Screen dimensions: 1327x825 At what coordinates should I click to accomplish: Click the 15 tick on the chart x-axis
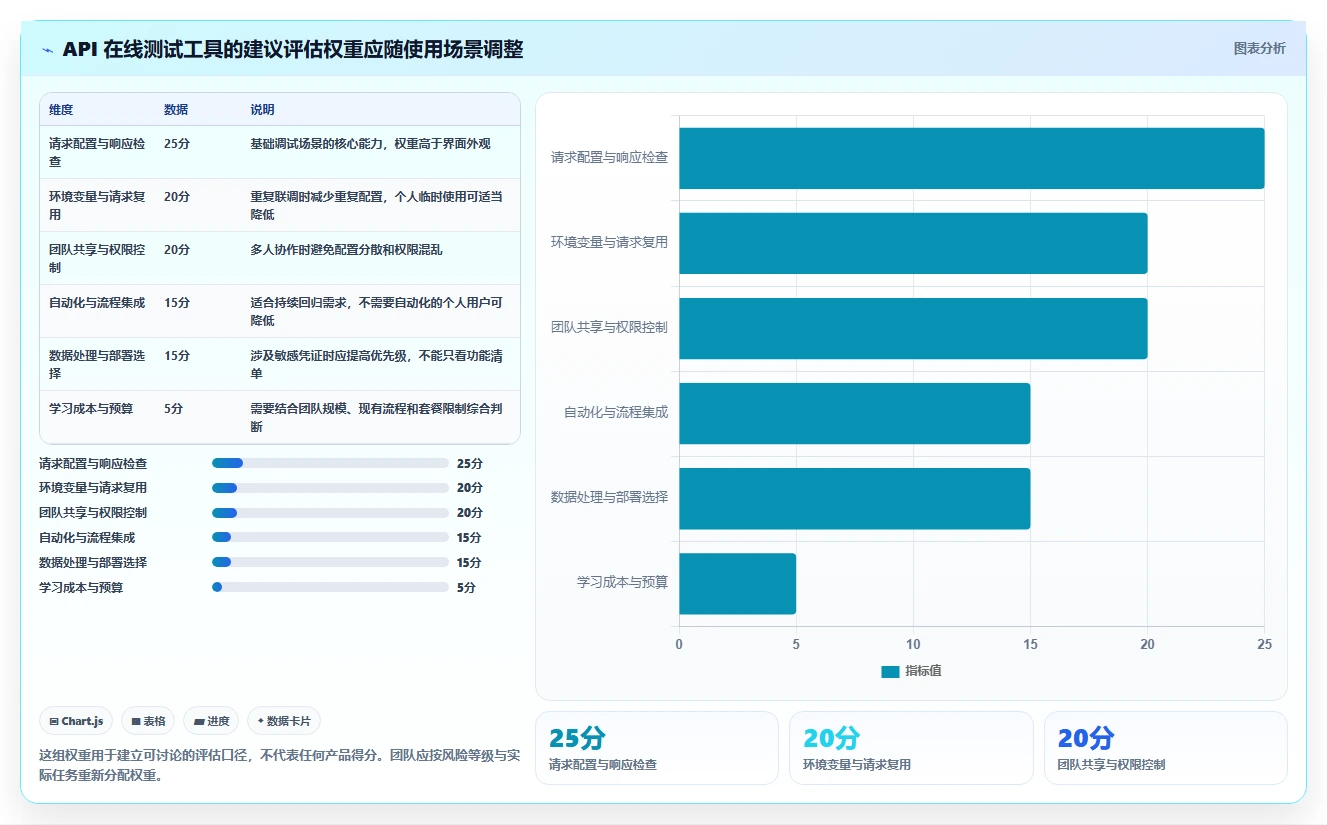[1030, 645]
